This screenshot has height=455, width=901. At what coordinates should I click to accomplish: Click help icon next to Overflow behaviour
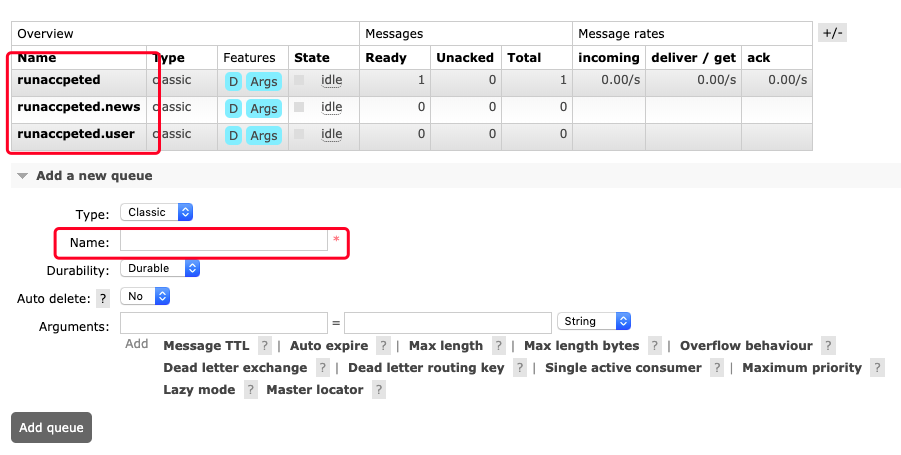(x=828, y=346)
